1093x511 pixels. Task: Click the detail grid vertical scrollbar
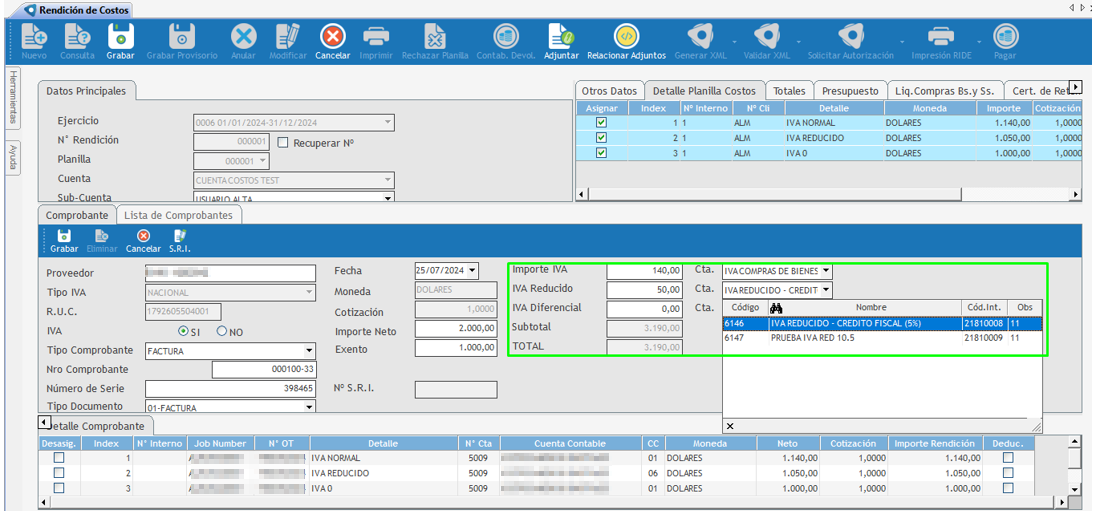1074,466
